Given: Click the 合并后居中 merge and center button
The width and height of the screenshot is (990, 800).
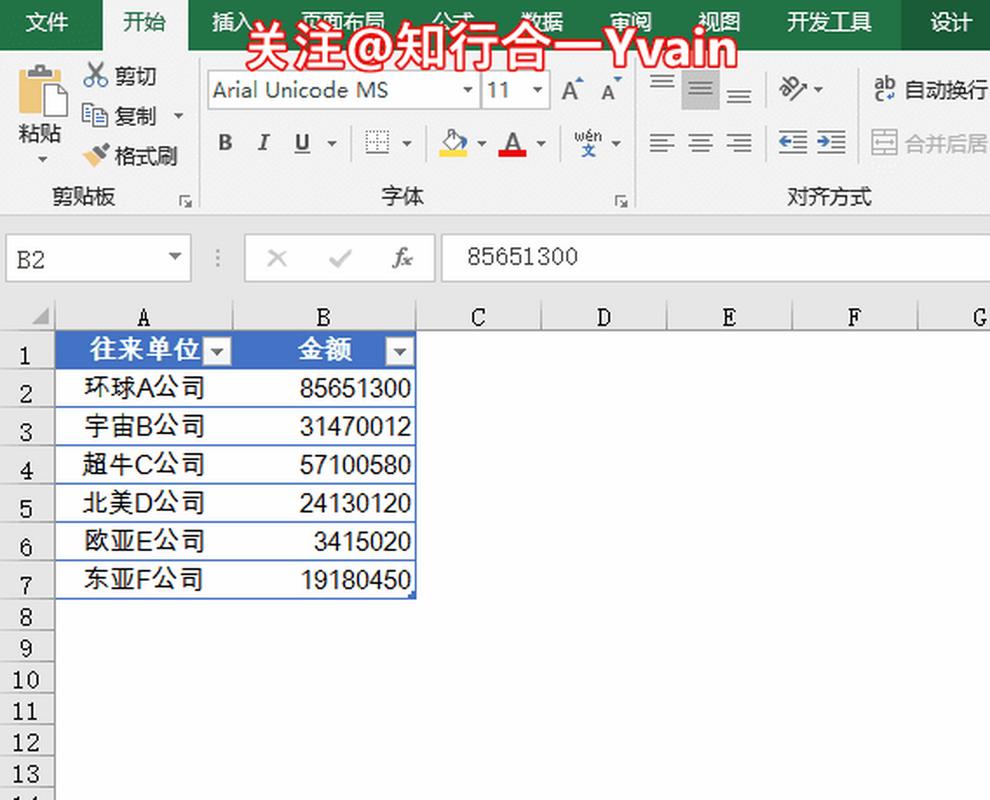Looking at the screenshot, I should click(x=930, y=143).
